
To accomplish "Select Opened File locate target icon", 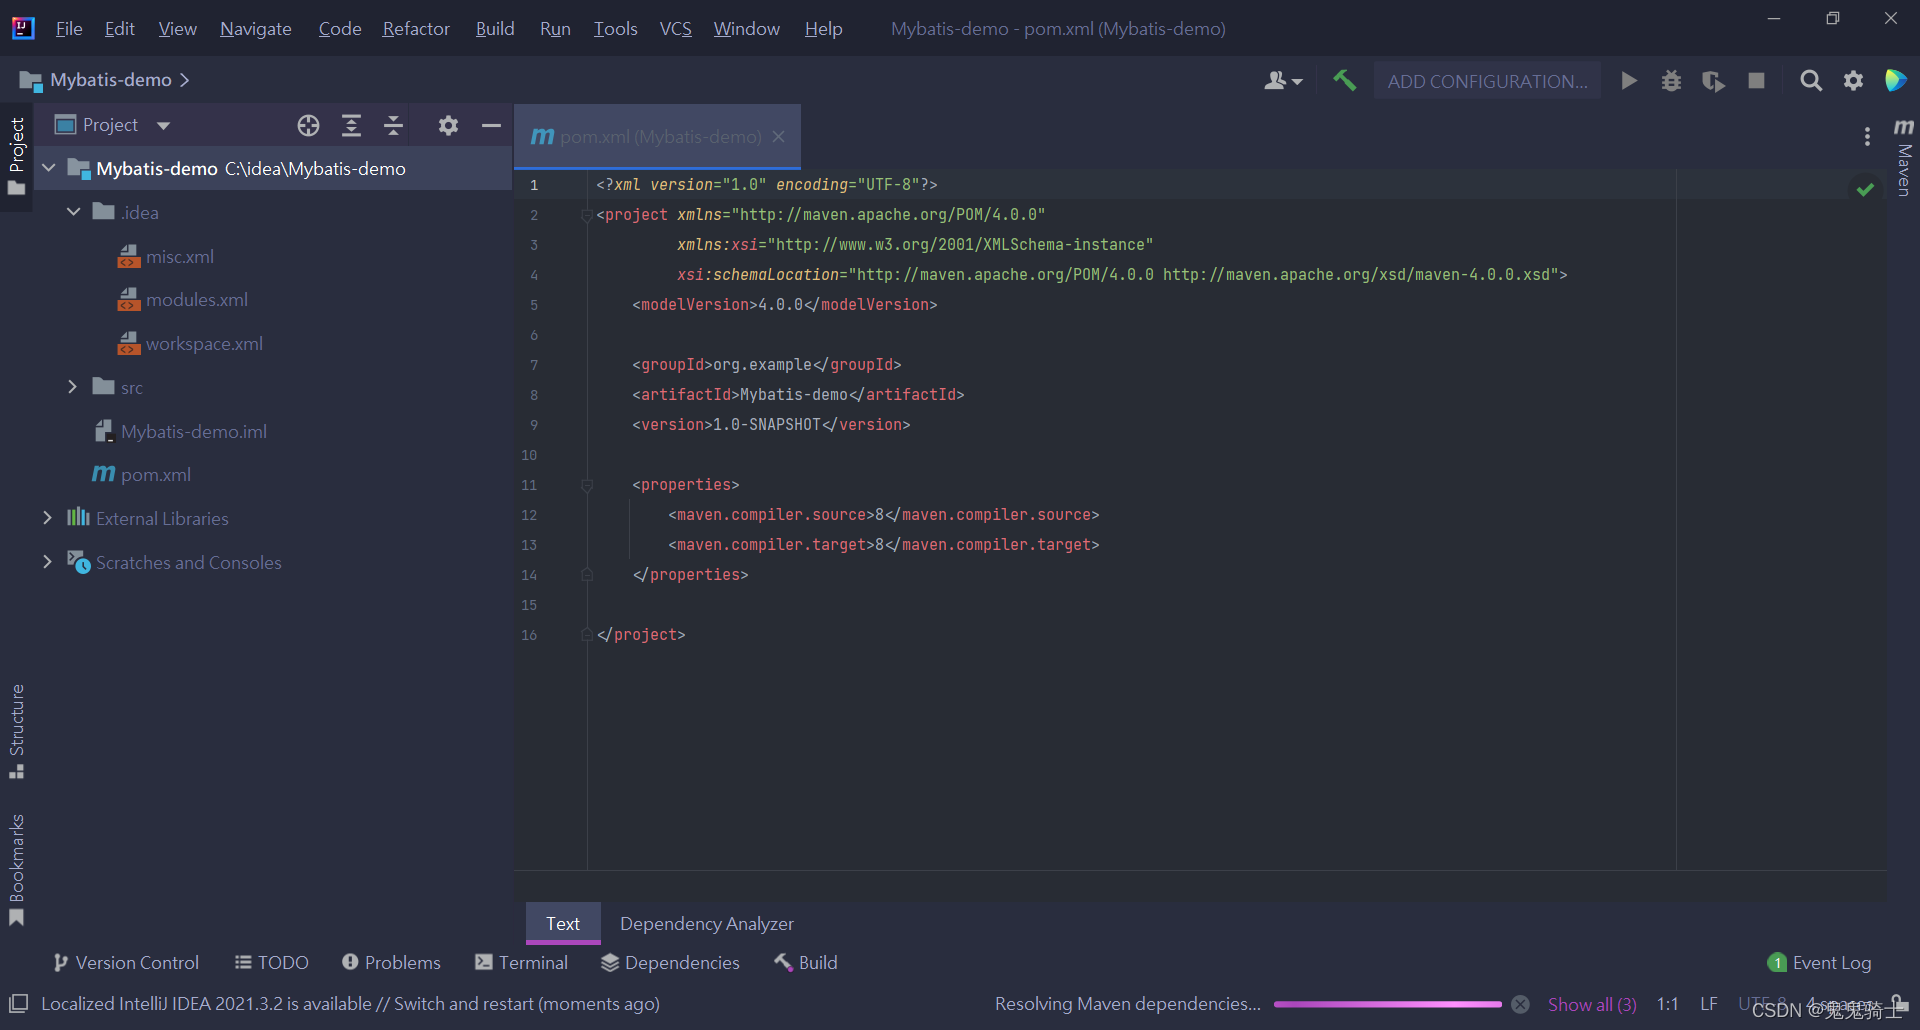I will [x=308, y=125].
